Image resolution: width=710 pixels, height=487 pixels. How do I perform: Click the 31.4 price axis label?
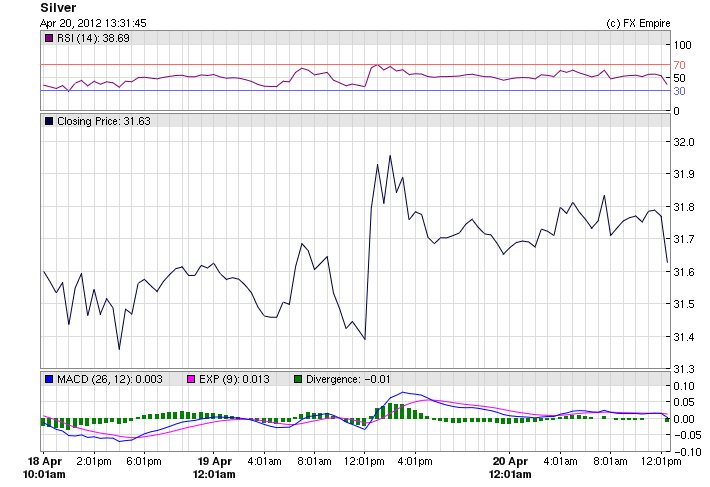click(x=685, y=336)
